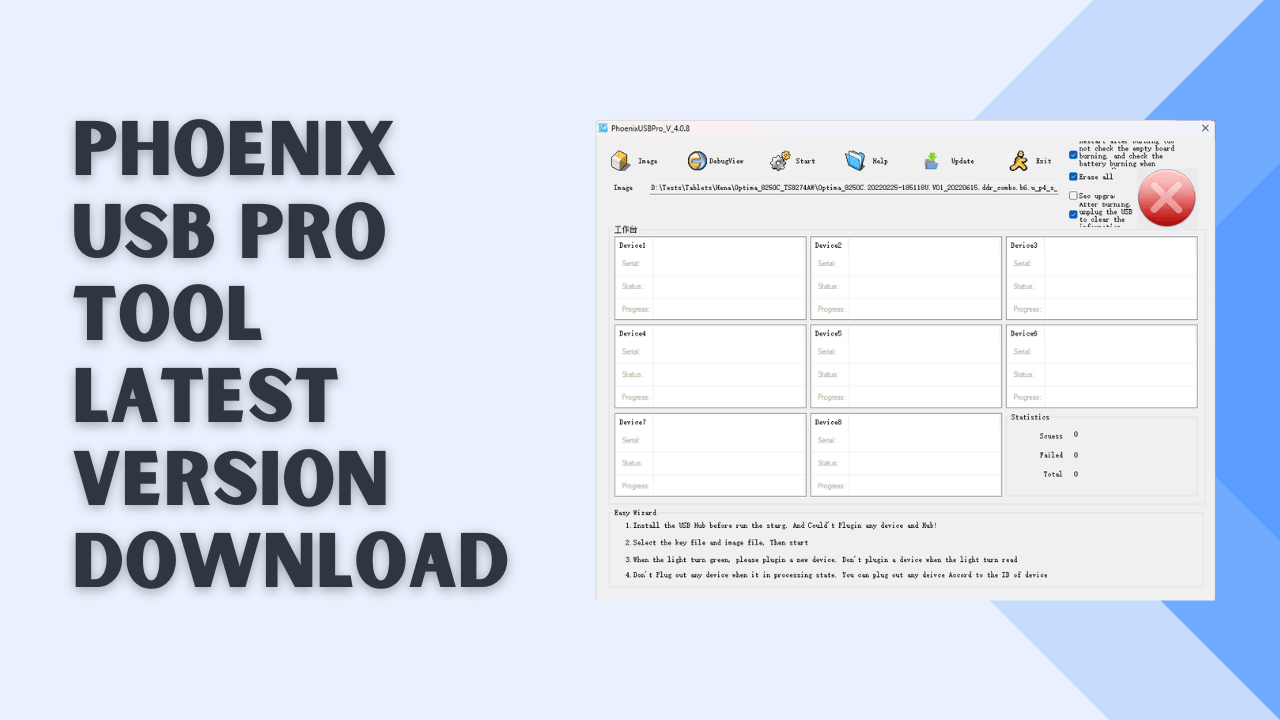This screenshot has height=720, width=1280.
Task: Click the Easy Wizard heading
Action: click(x=635, y=512)
